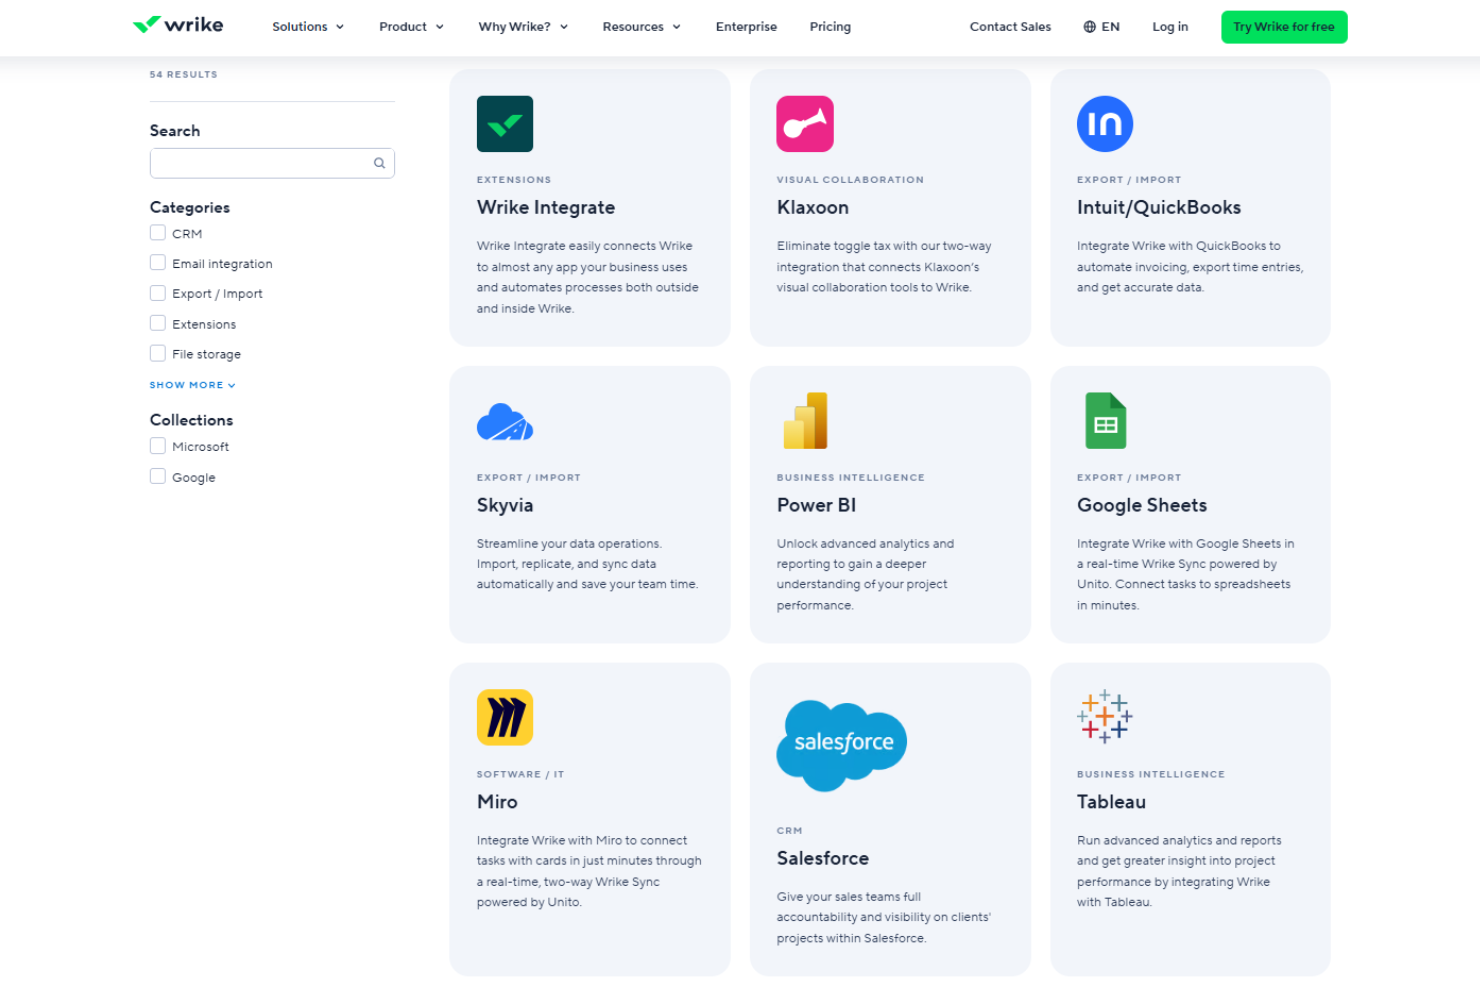Open the Klaxoon card title
The image size is (1480, 987).
813,208
